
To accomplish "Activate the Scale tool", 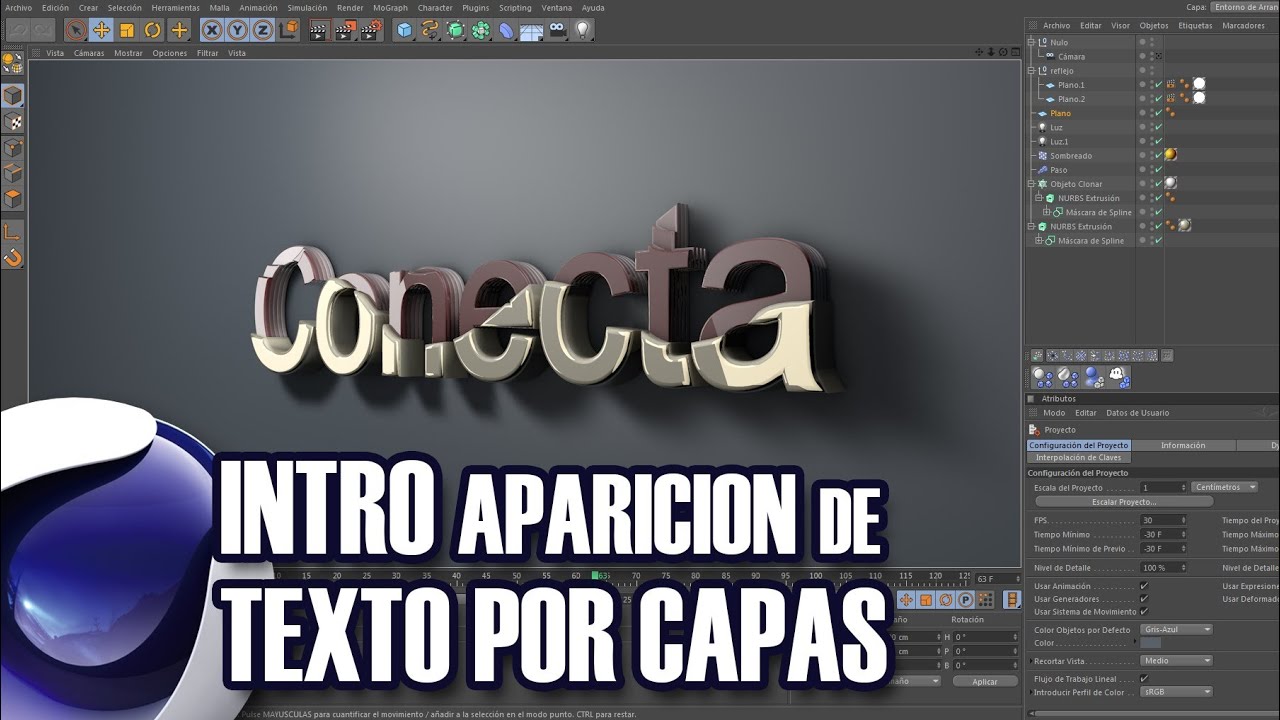I will pos(127,30).
